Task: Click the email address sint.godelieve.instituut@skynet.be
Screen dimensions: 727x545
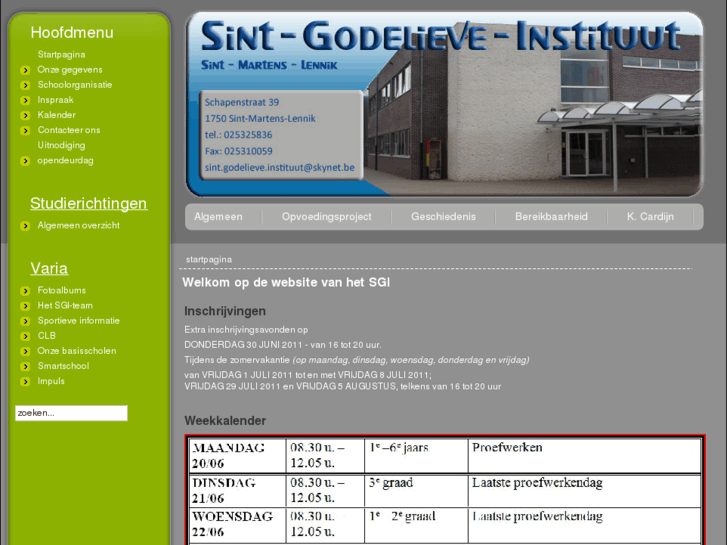Action: 280,167
